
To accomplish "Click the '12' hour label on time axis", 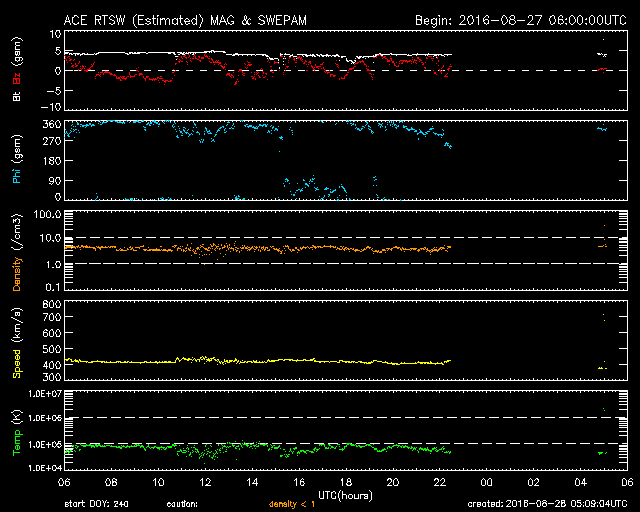I will coord(205,483).
